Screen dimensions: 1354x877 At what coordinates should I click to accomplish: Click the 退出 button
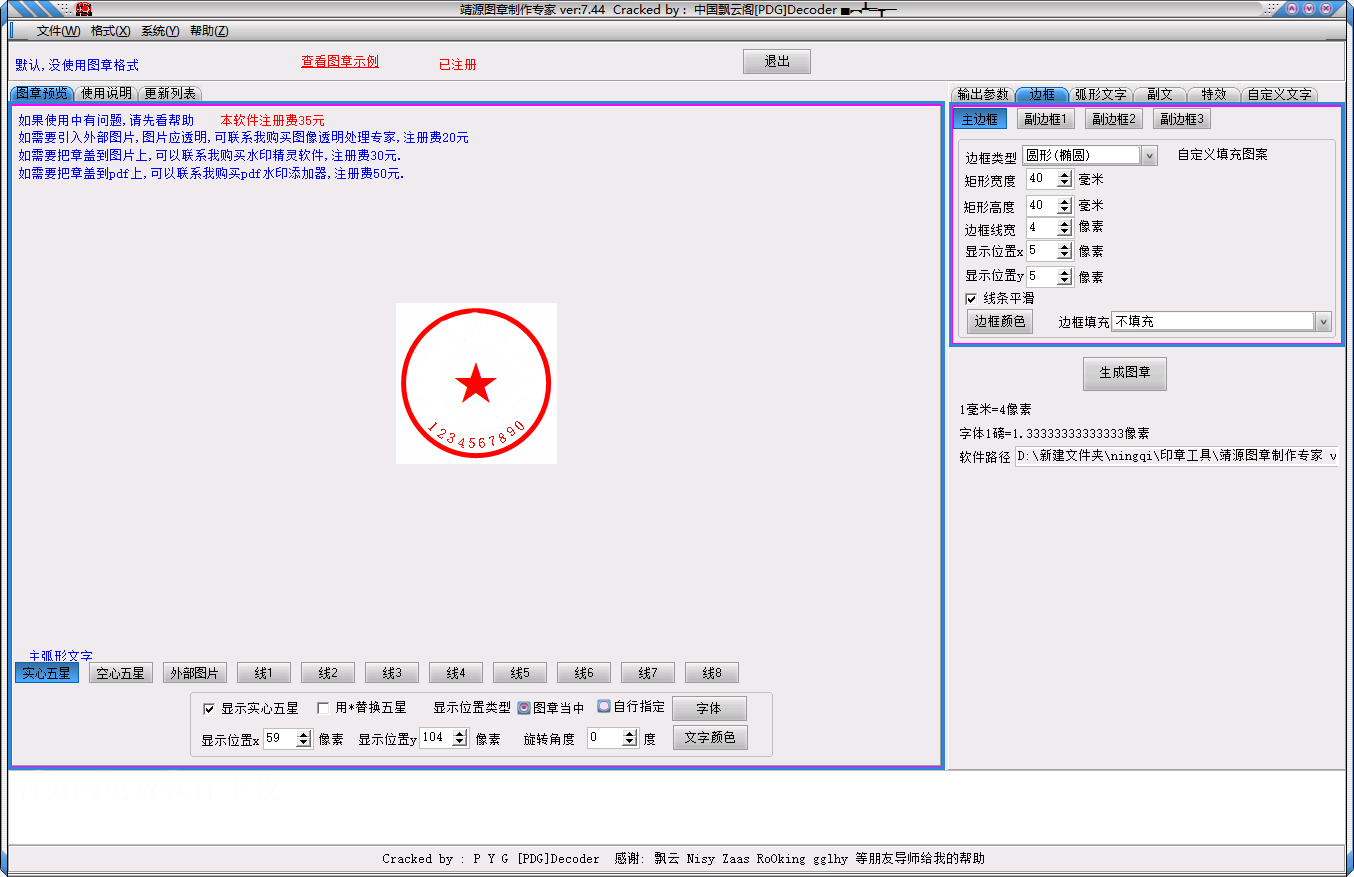click(x=777, y=61)
